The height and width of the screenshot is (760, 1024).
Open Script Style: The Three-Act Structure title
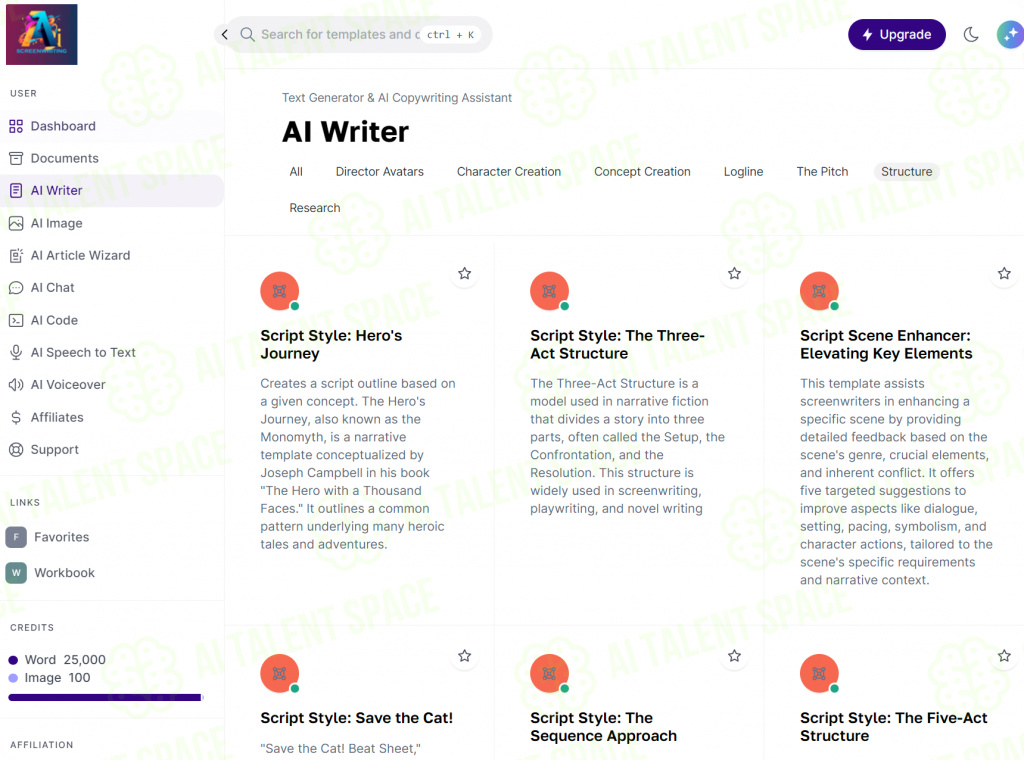(x=617, y=345)
